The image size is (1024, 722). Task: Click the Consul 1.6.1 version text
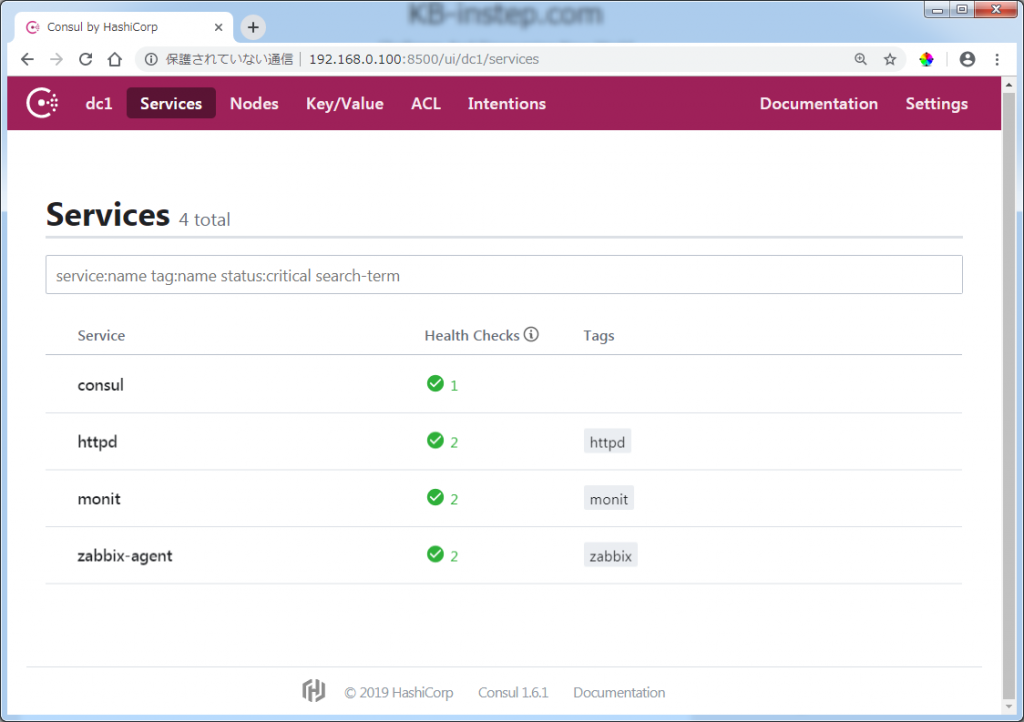tap(513, 693)
